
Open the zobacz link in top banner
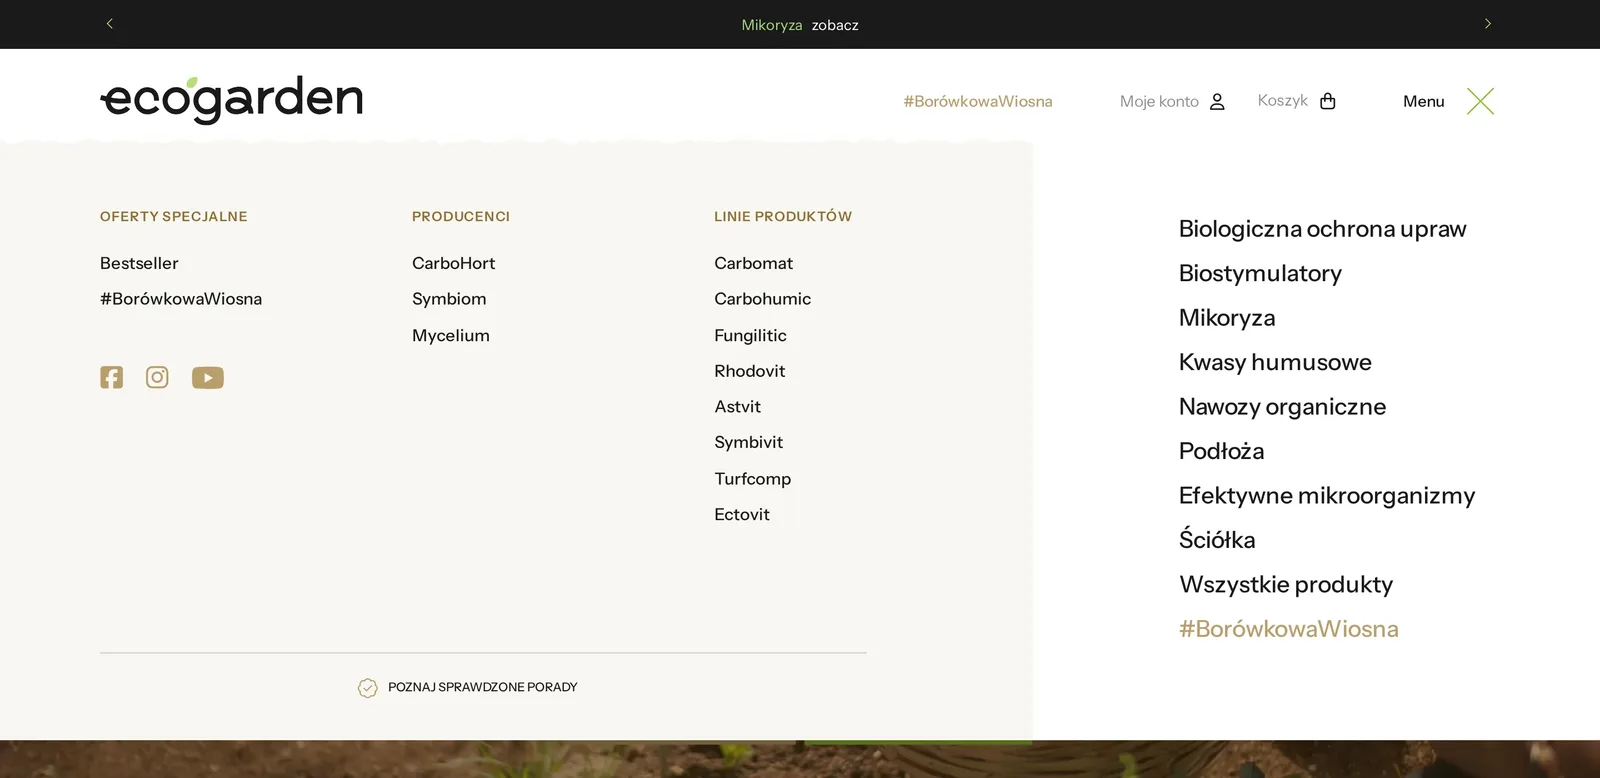(835, 25)
